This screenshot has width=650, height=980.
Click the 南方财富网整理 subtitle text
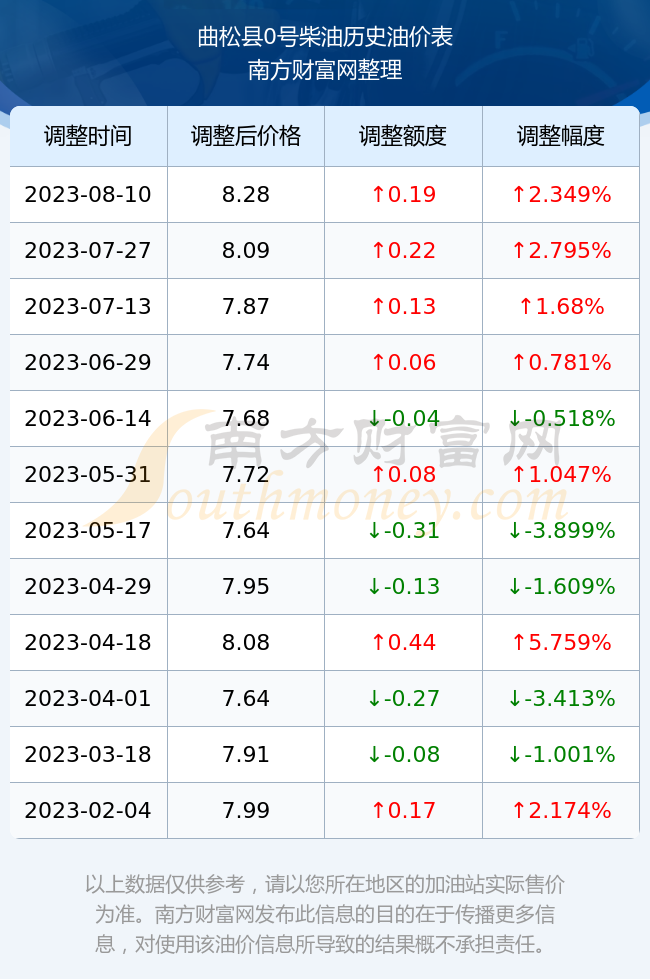(325, 69)
